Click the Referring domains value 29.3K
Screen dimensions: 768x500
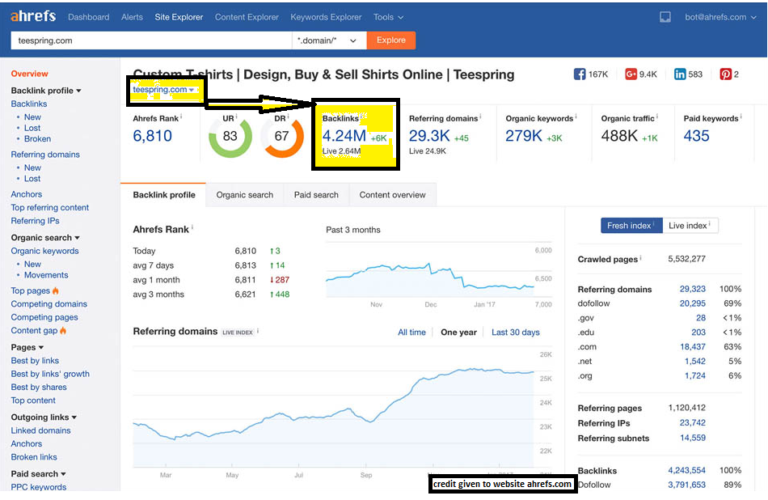[429, 136]
